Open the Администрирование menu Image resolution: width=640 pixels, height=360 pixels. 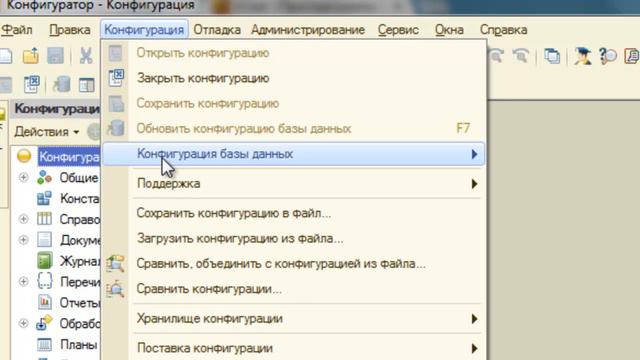click(x=308, y=30)
